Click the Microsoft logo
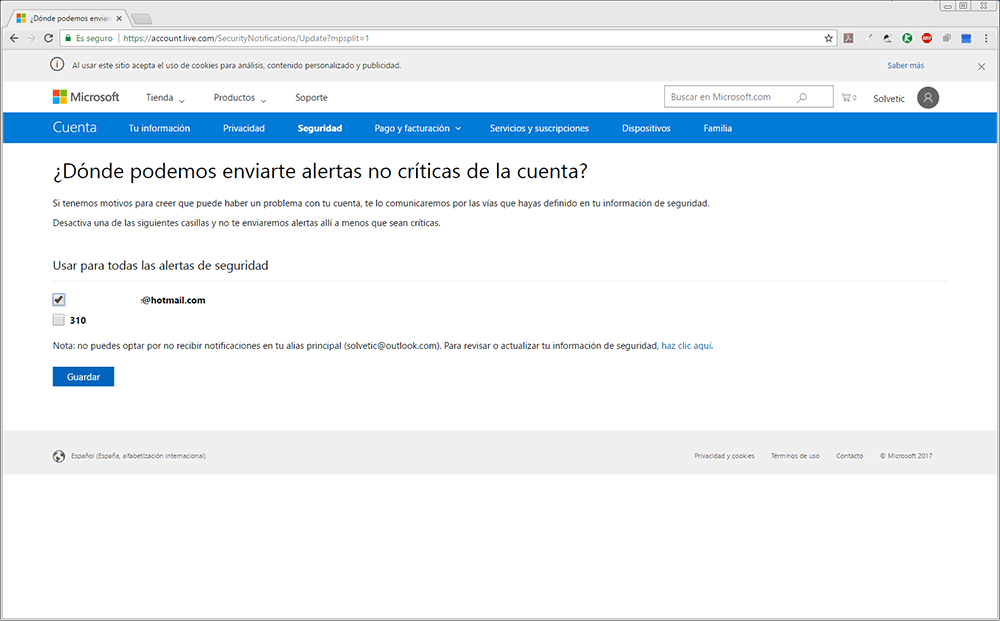Screen dimensions: 1000x621 tap(86, 97)
